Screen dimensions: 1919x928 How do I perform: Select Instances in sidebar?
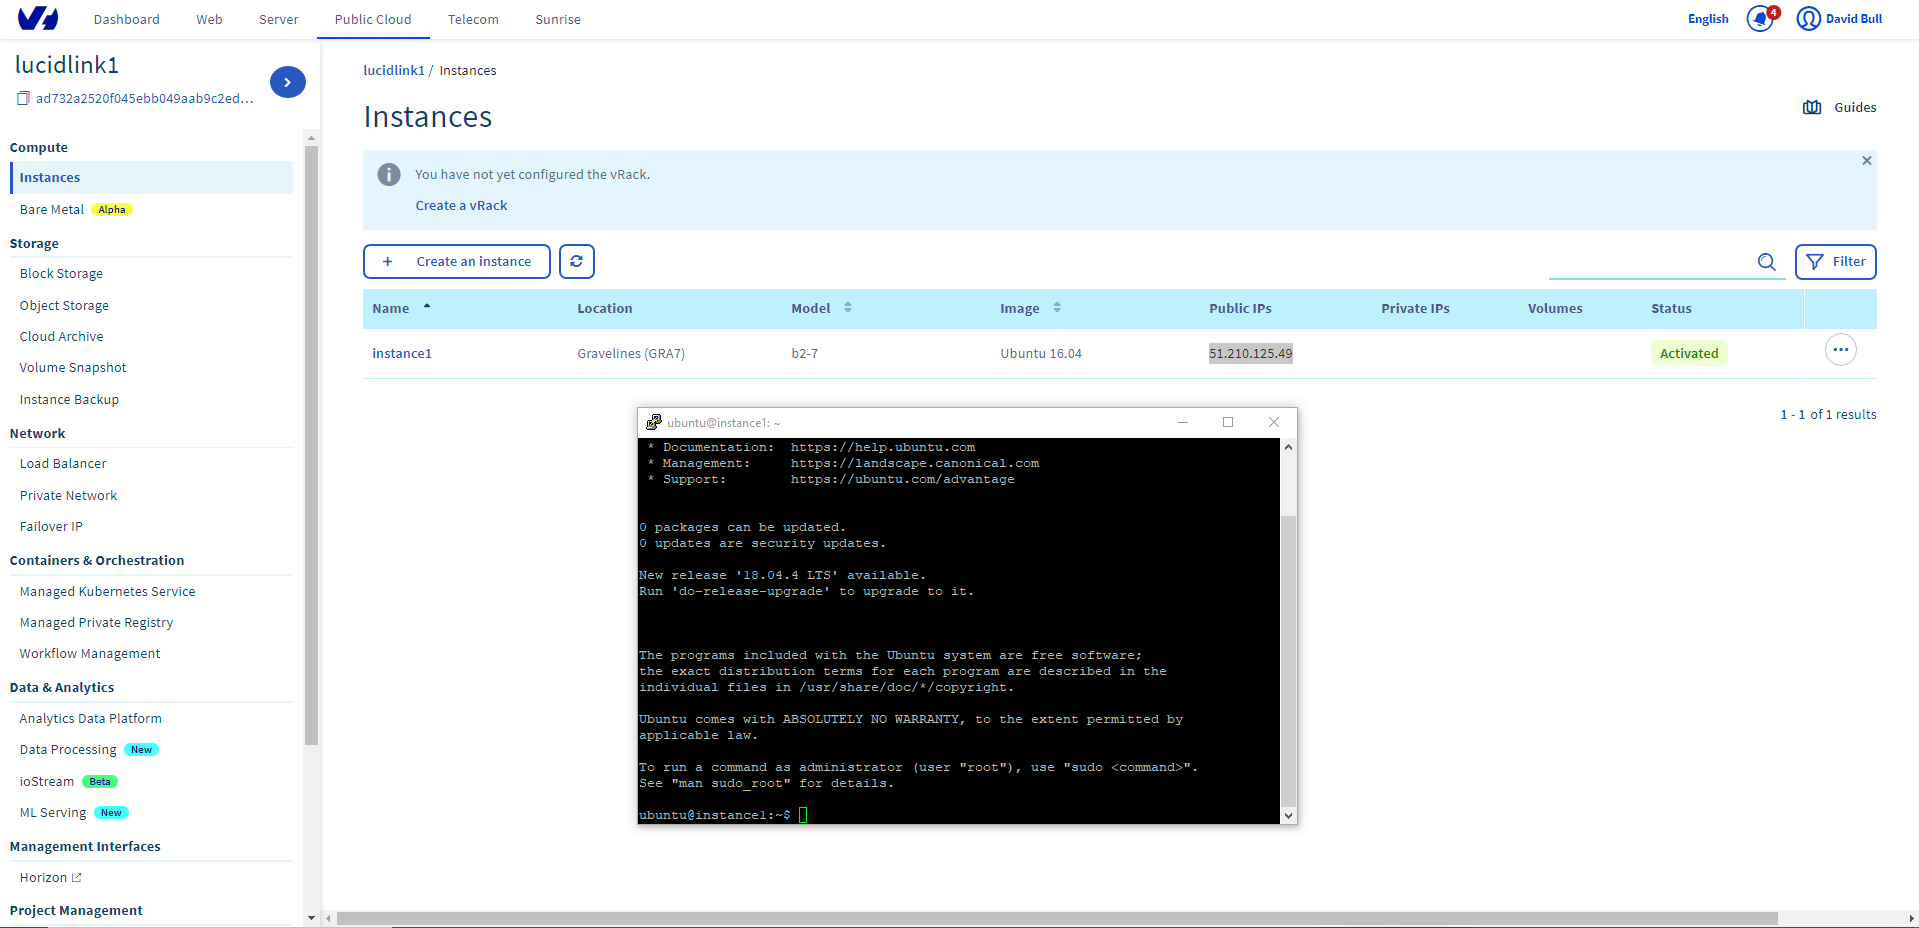(x=151, y=177)
